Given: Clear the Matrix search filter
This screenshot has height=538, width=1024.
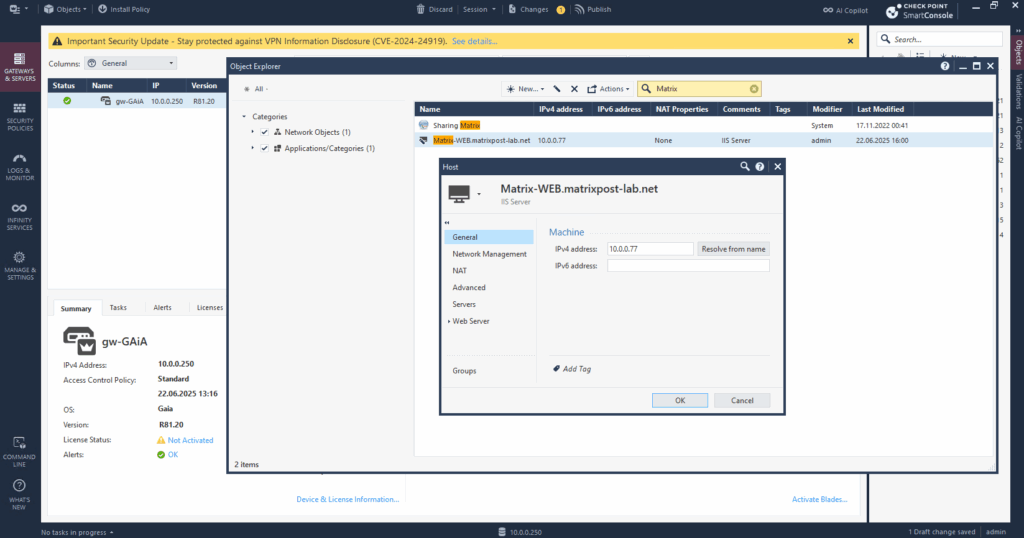Looking at the screenshot, I should pyautogui.click(x=754, y=89).
